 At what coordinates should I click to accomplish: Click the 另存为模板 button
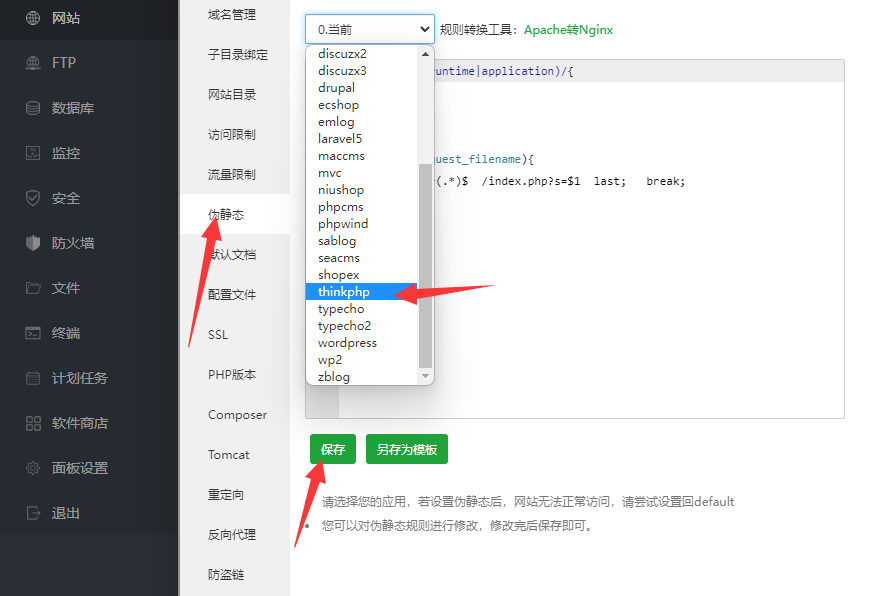(x=406, y=450)
